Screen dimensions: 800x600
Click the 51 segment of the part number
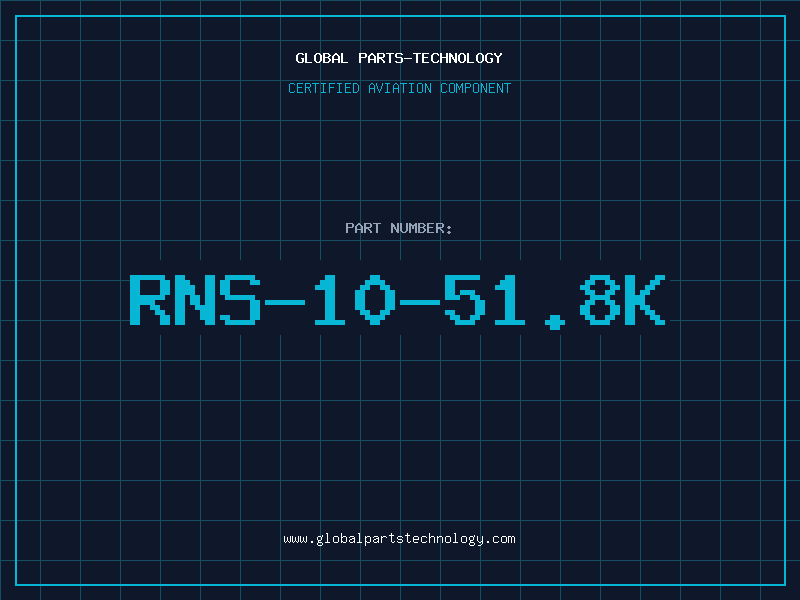(x=485, y=300)
